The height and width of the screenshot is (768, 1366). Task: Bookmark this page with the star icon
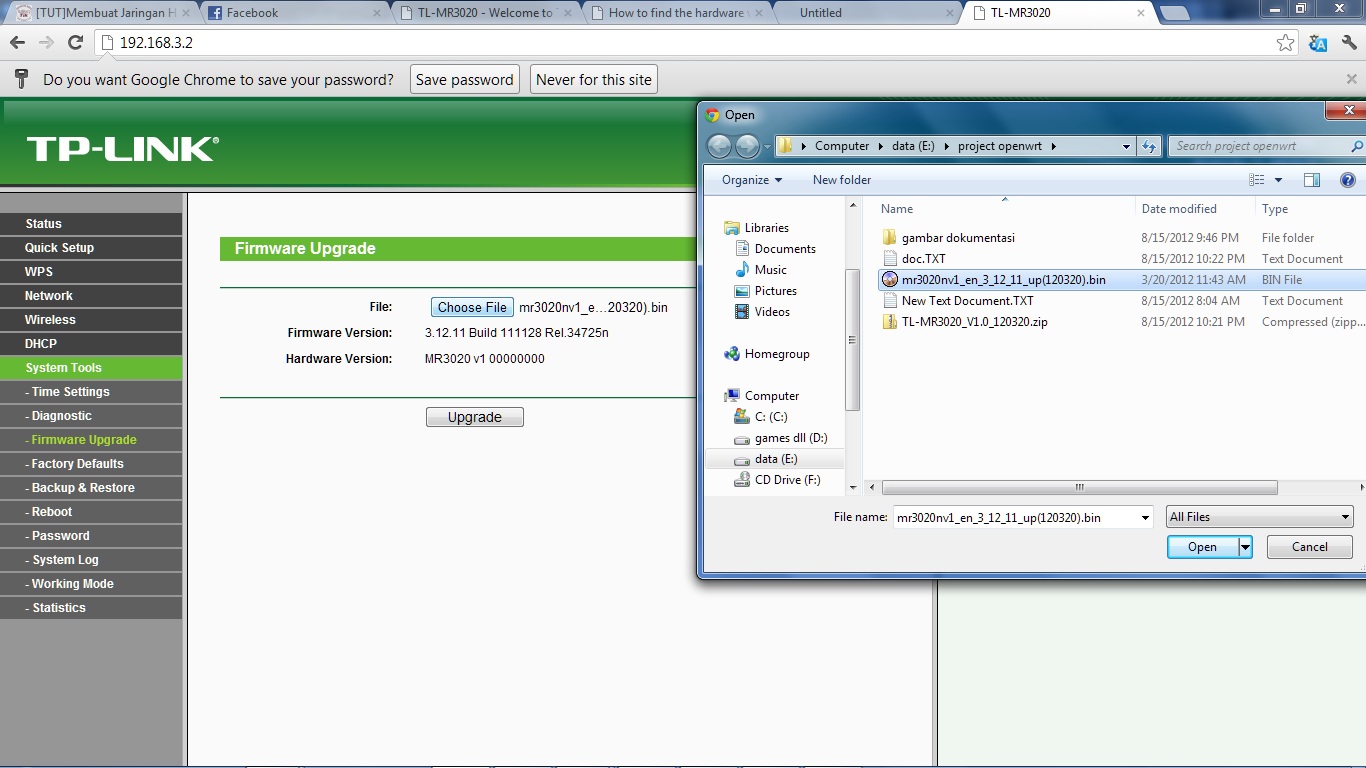pyautogui.click(x=1285, y=42)
